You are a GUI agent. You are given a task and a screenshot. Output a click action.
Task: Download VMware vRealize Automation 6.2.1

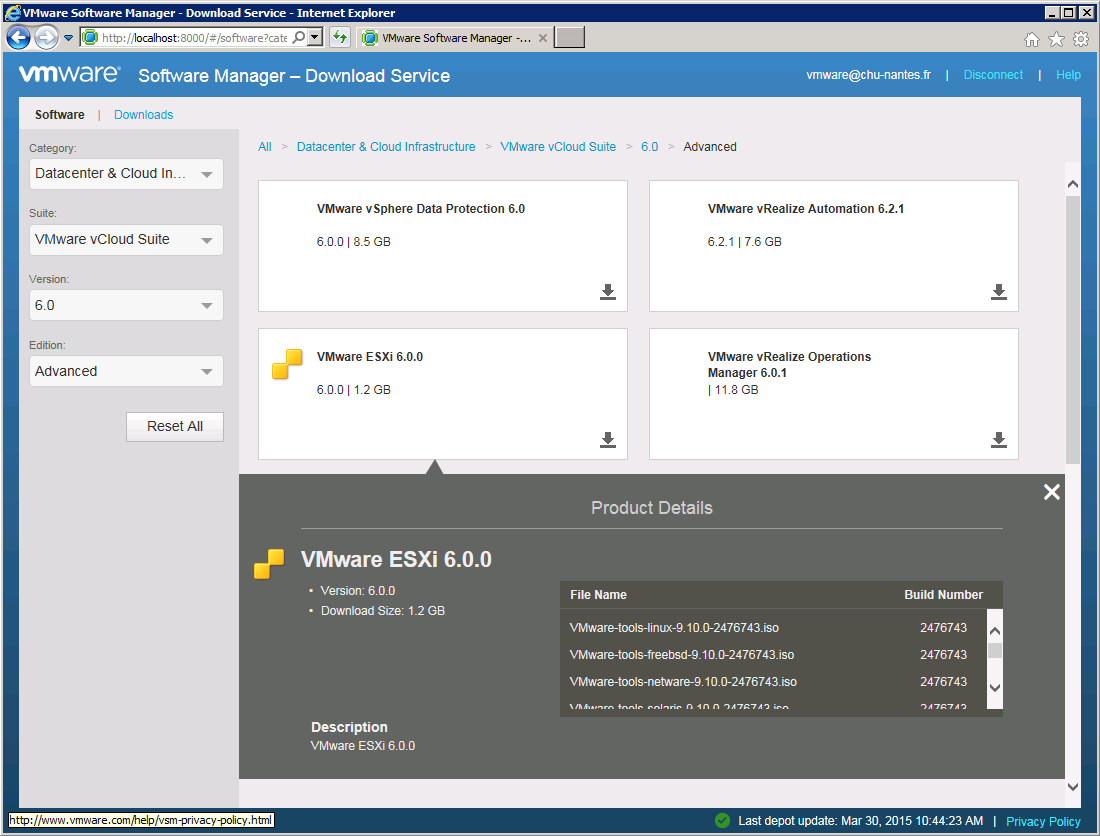tap(998, 292)
